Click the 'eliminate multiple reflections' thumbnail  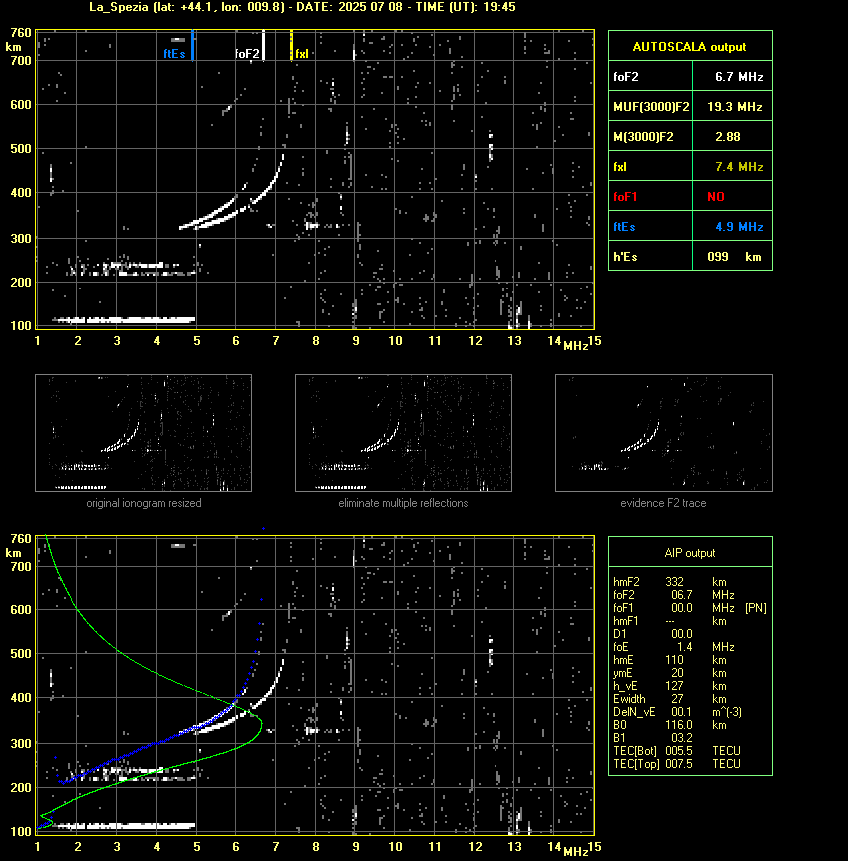click(x=403, y=433)
